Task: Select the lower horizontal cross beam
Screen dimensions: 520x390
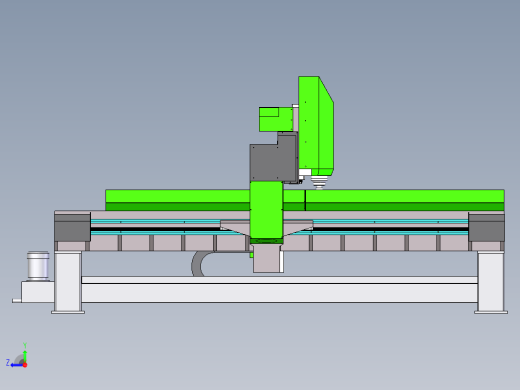Action: [x=279, y=289]
